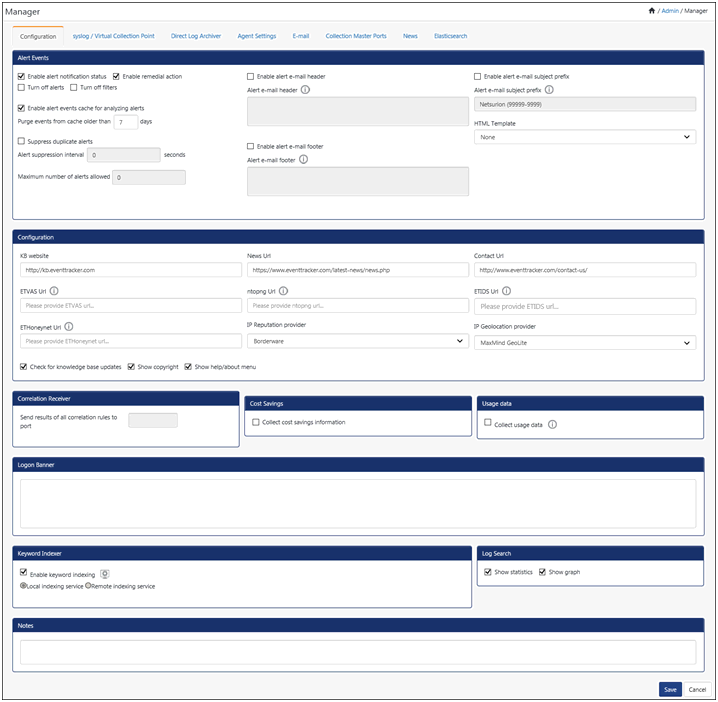Image resolution: width=718 pixels, height=702 pixels.
Task: Click the Logon Banner text area
Action: pos(358,504)
